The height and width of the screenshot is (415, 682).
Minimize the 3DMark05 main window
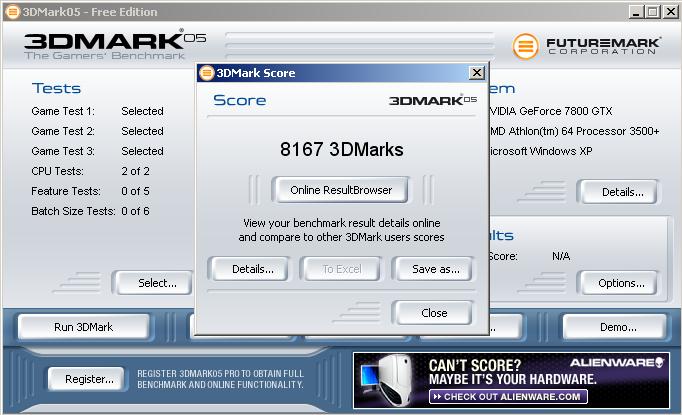636,12
